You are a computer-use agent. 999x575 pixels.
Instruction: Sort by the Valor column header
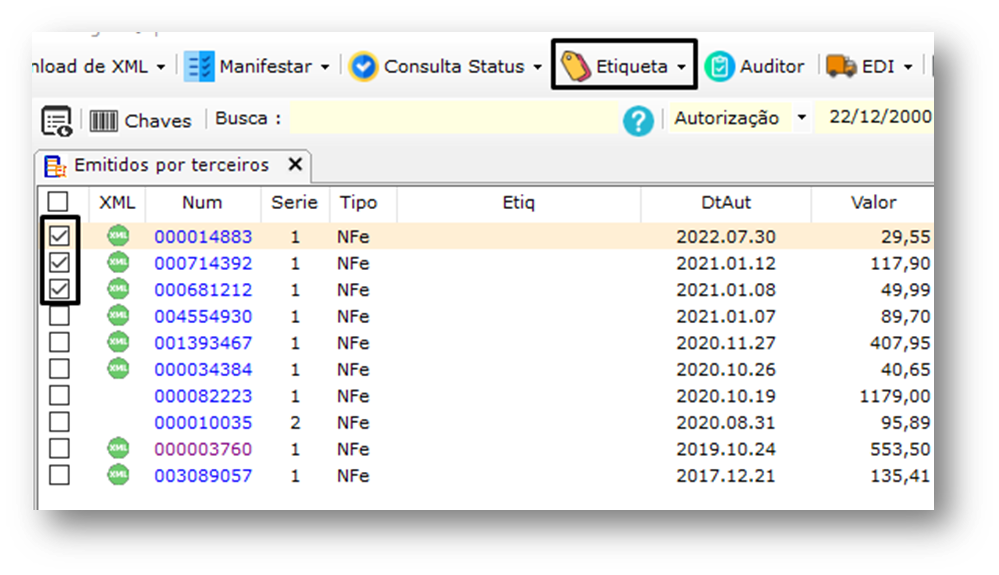(x=873, y=202)
